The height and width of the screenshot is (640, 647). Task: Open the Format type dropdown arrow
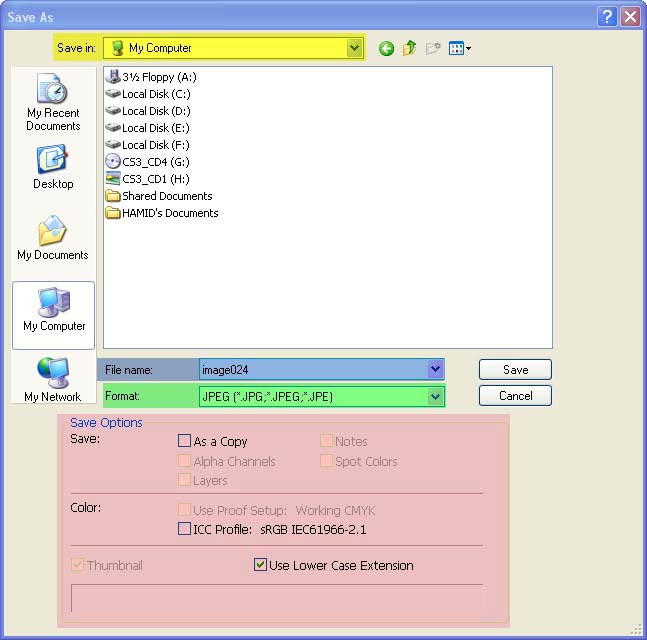pyautogui.click(x=435, y=397)
